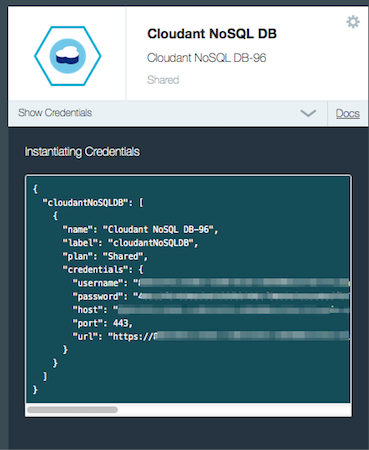Viewport: 369px width, 450px height.
Task: Click the blurred password value in JSON
Action: pyautogui.click(x=243, y=296)
